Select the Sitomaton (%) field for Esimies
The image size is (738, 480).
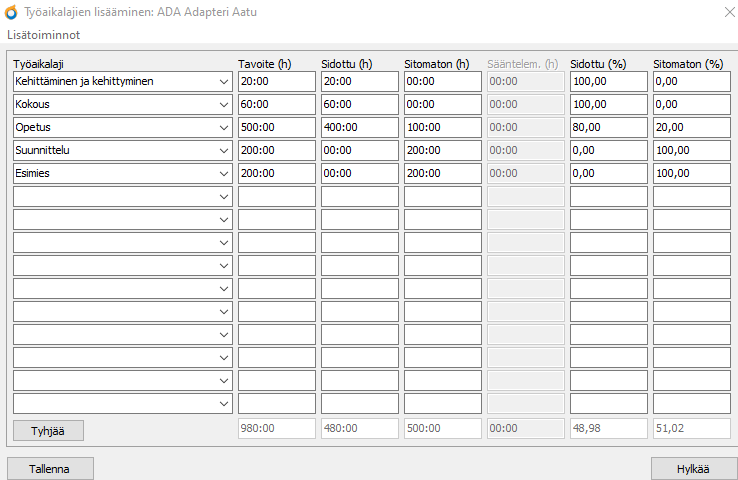(691, 173)
